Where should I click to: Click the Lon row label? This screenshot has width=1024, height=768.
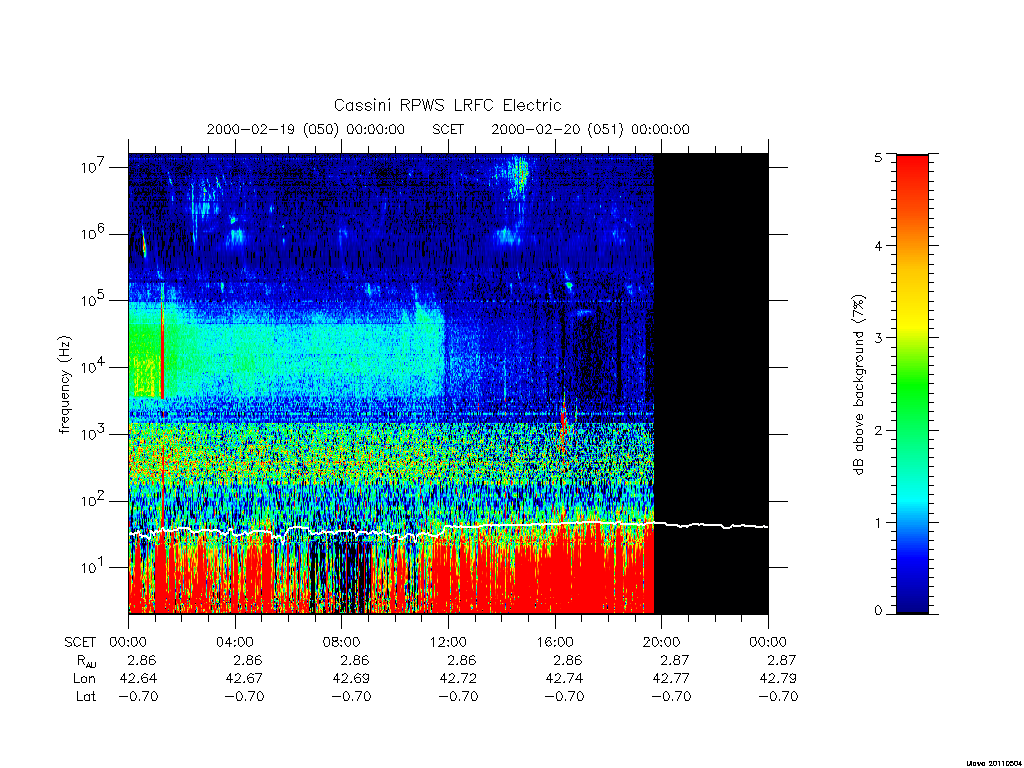click(x=85, y=679)
